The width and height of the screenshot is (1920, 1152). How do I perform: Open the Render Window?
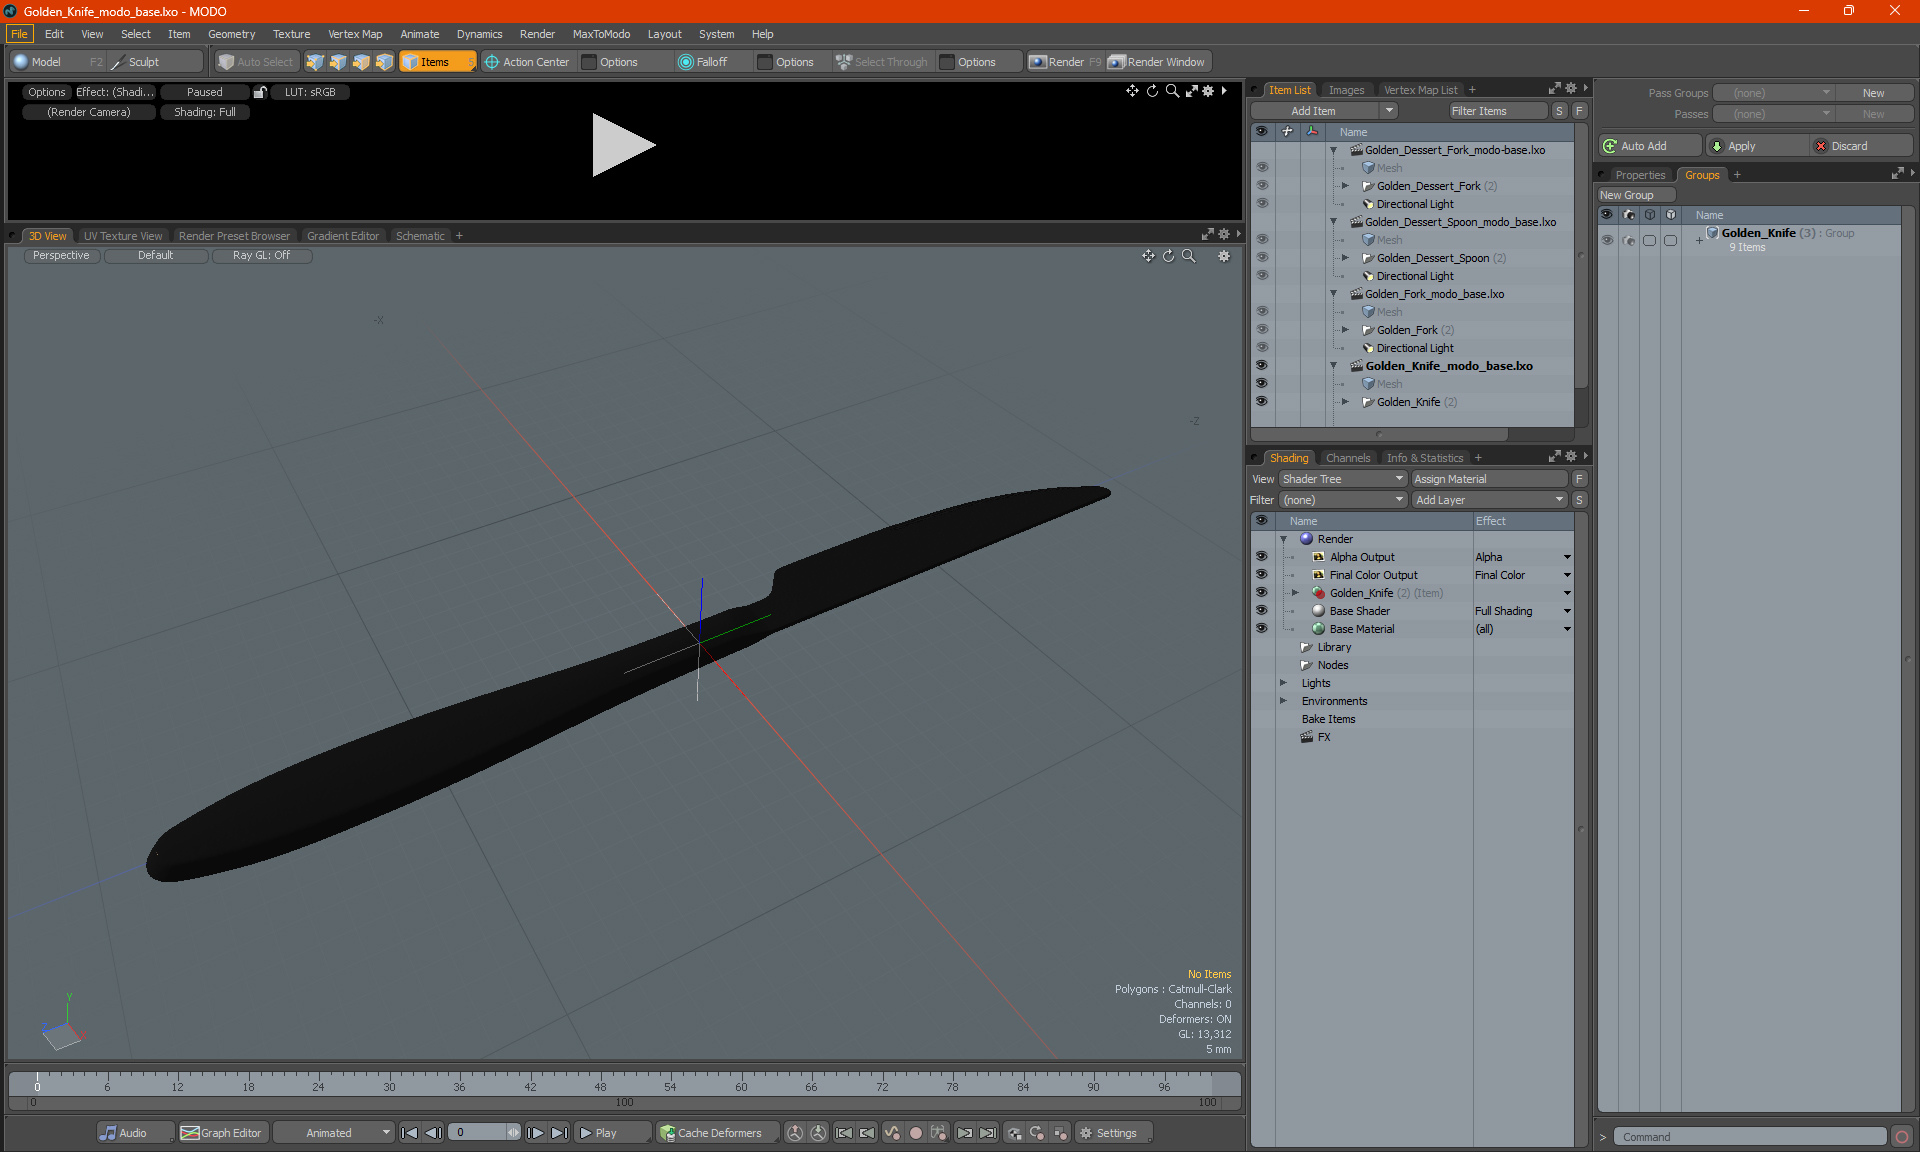click(x=1157, y=62)
